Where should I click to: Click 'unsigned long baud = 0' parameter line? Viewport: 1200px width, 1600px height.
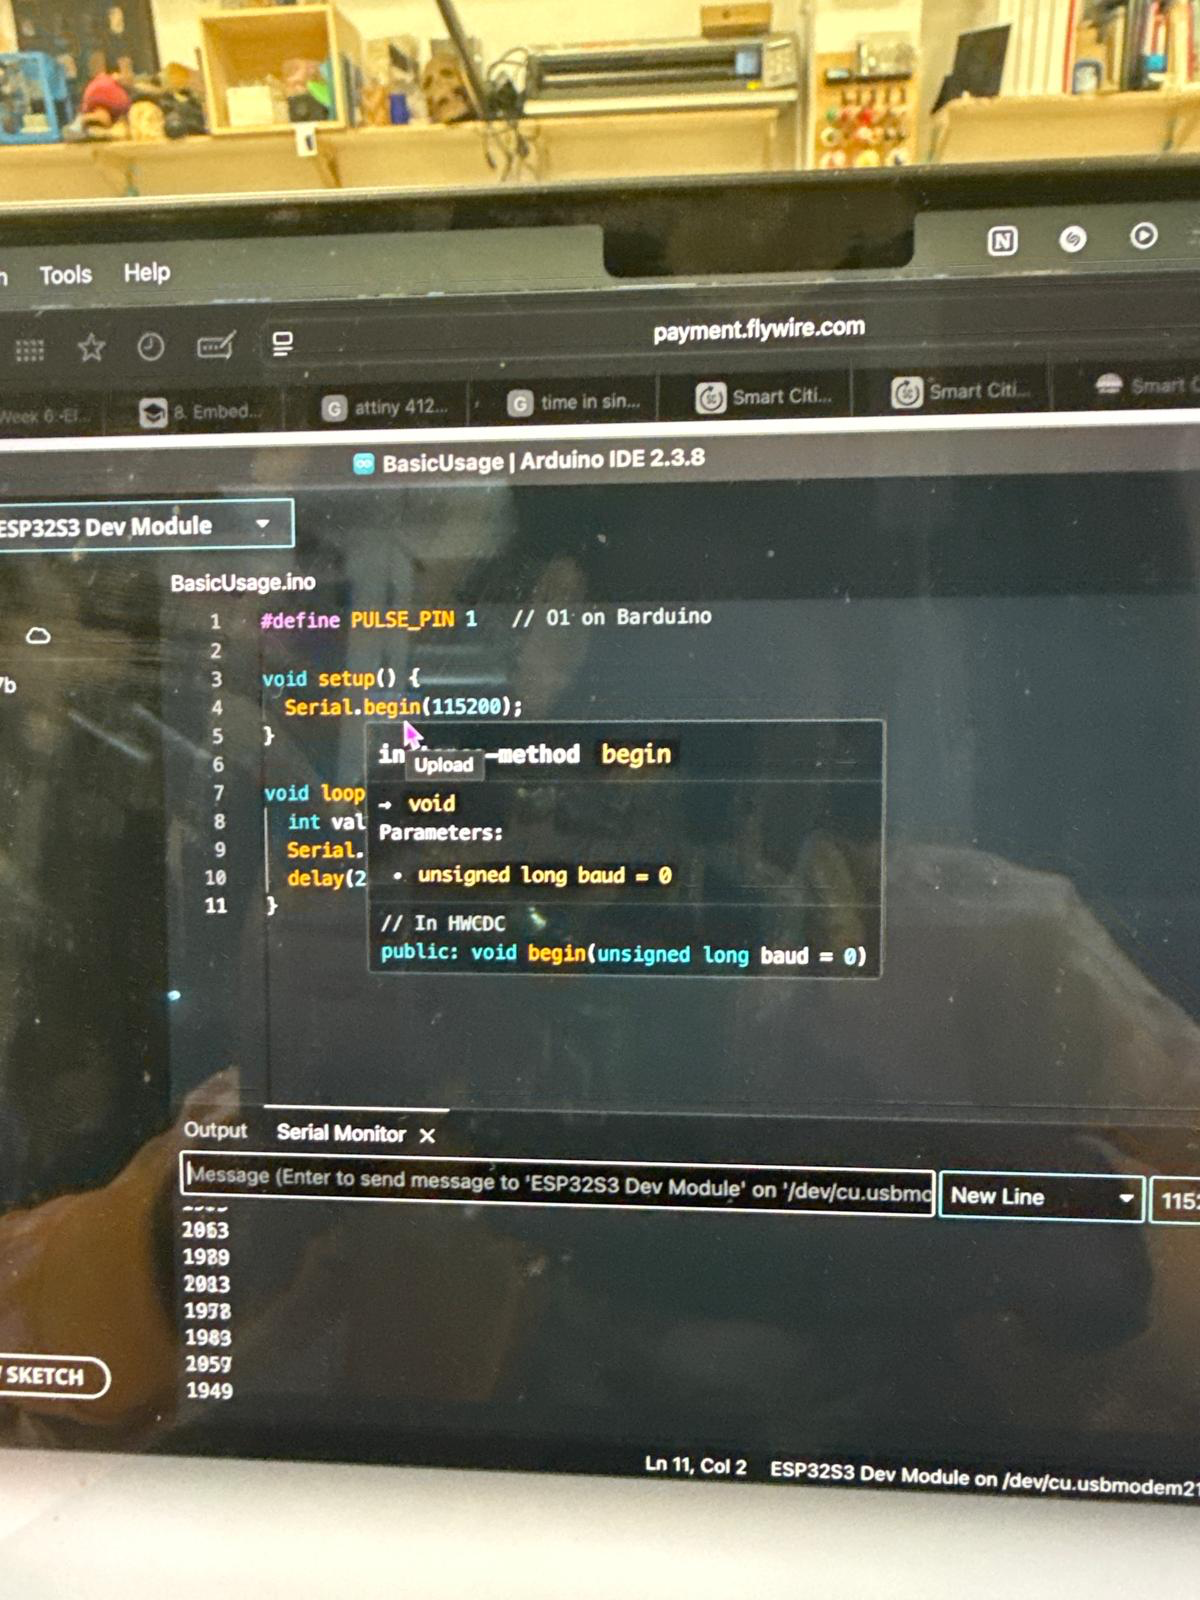(544, 875)
